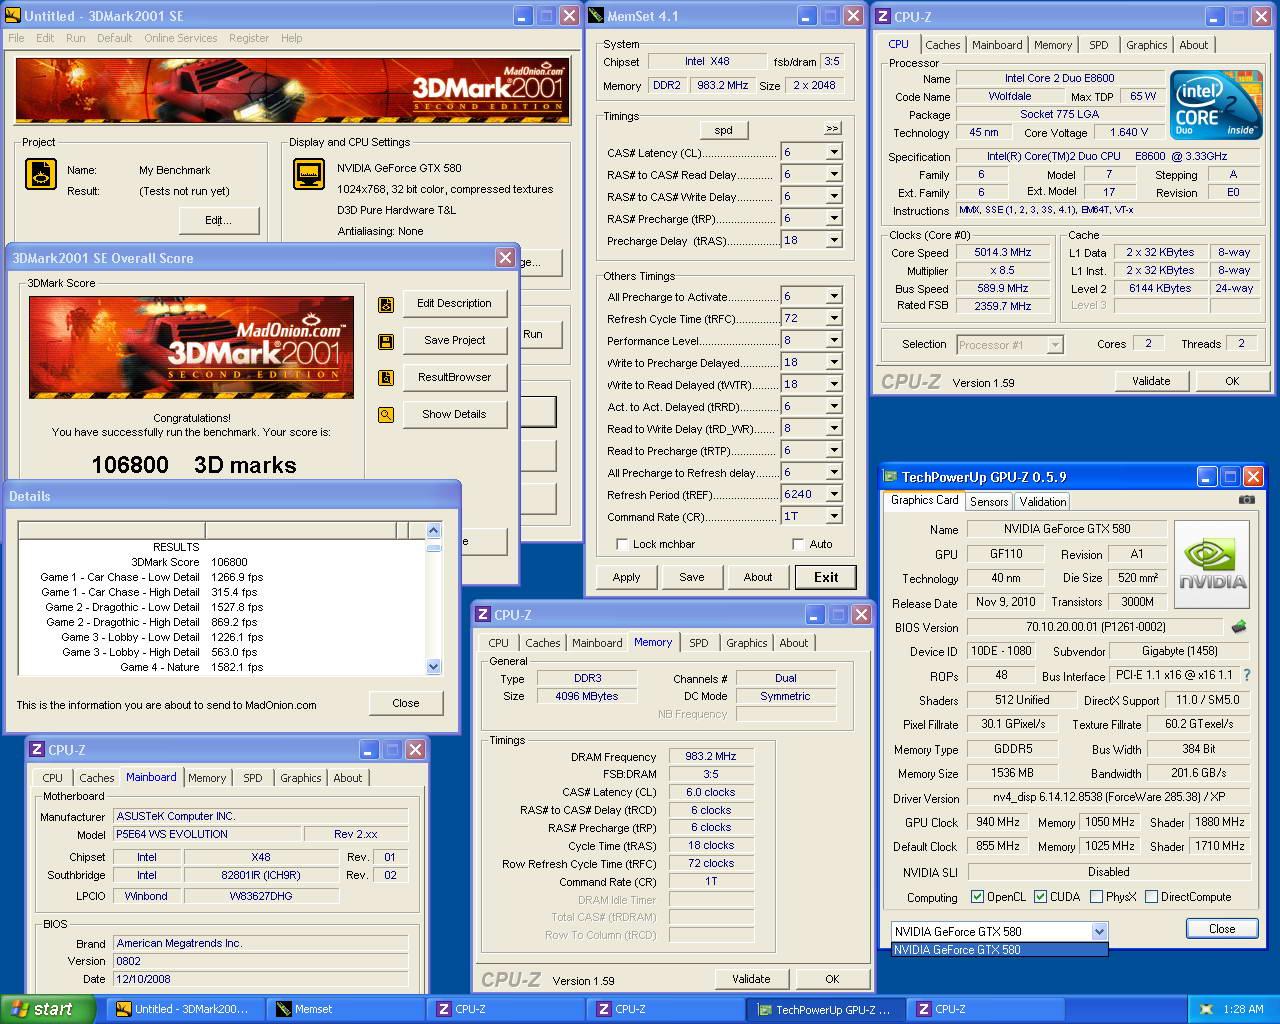Image resolution: width=1280 pixels, height=1024 pixels.
Task: Open Command Rate (CR) dropdown
Action: (x=833, y=517)
